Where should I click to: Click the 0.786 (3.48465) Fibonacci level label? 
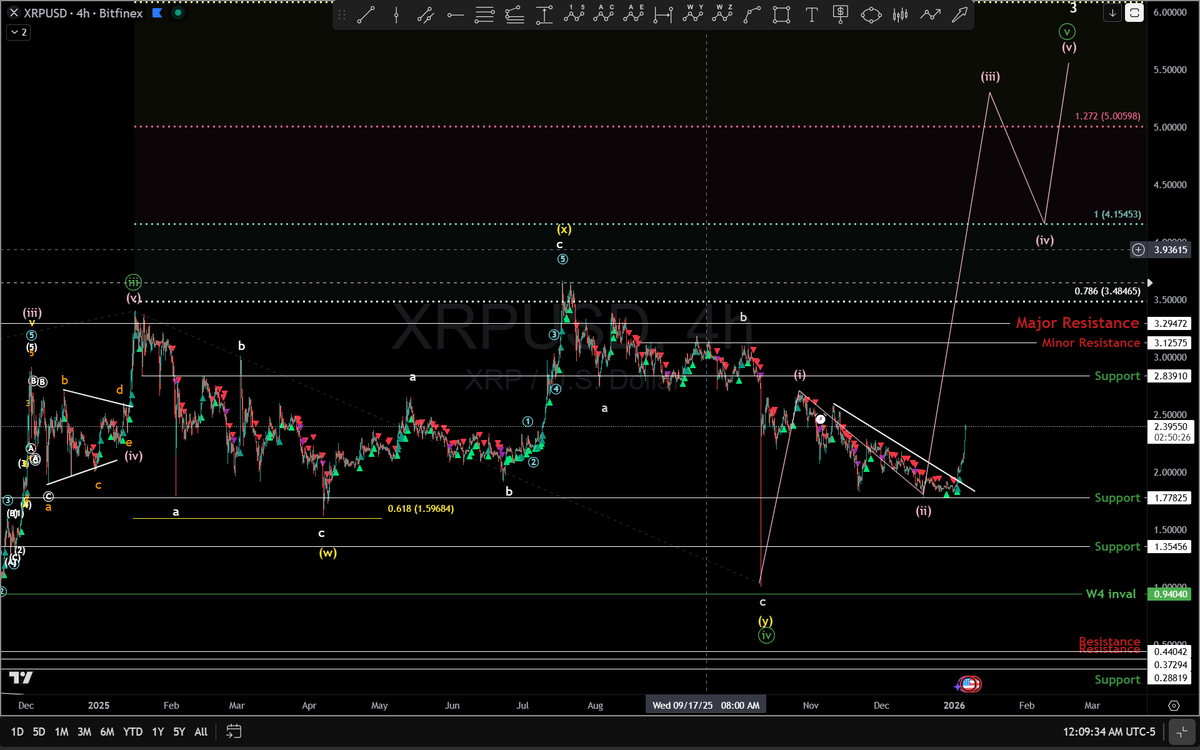(x=1107, y=292)
